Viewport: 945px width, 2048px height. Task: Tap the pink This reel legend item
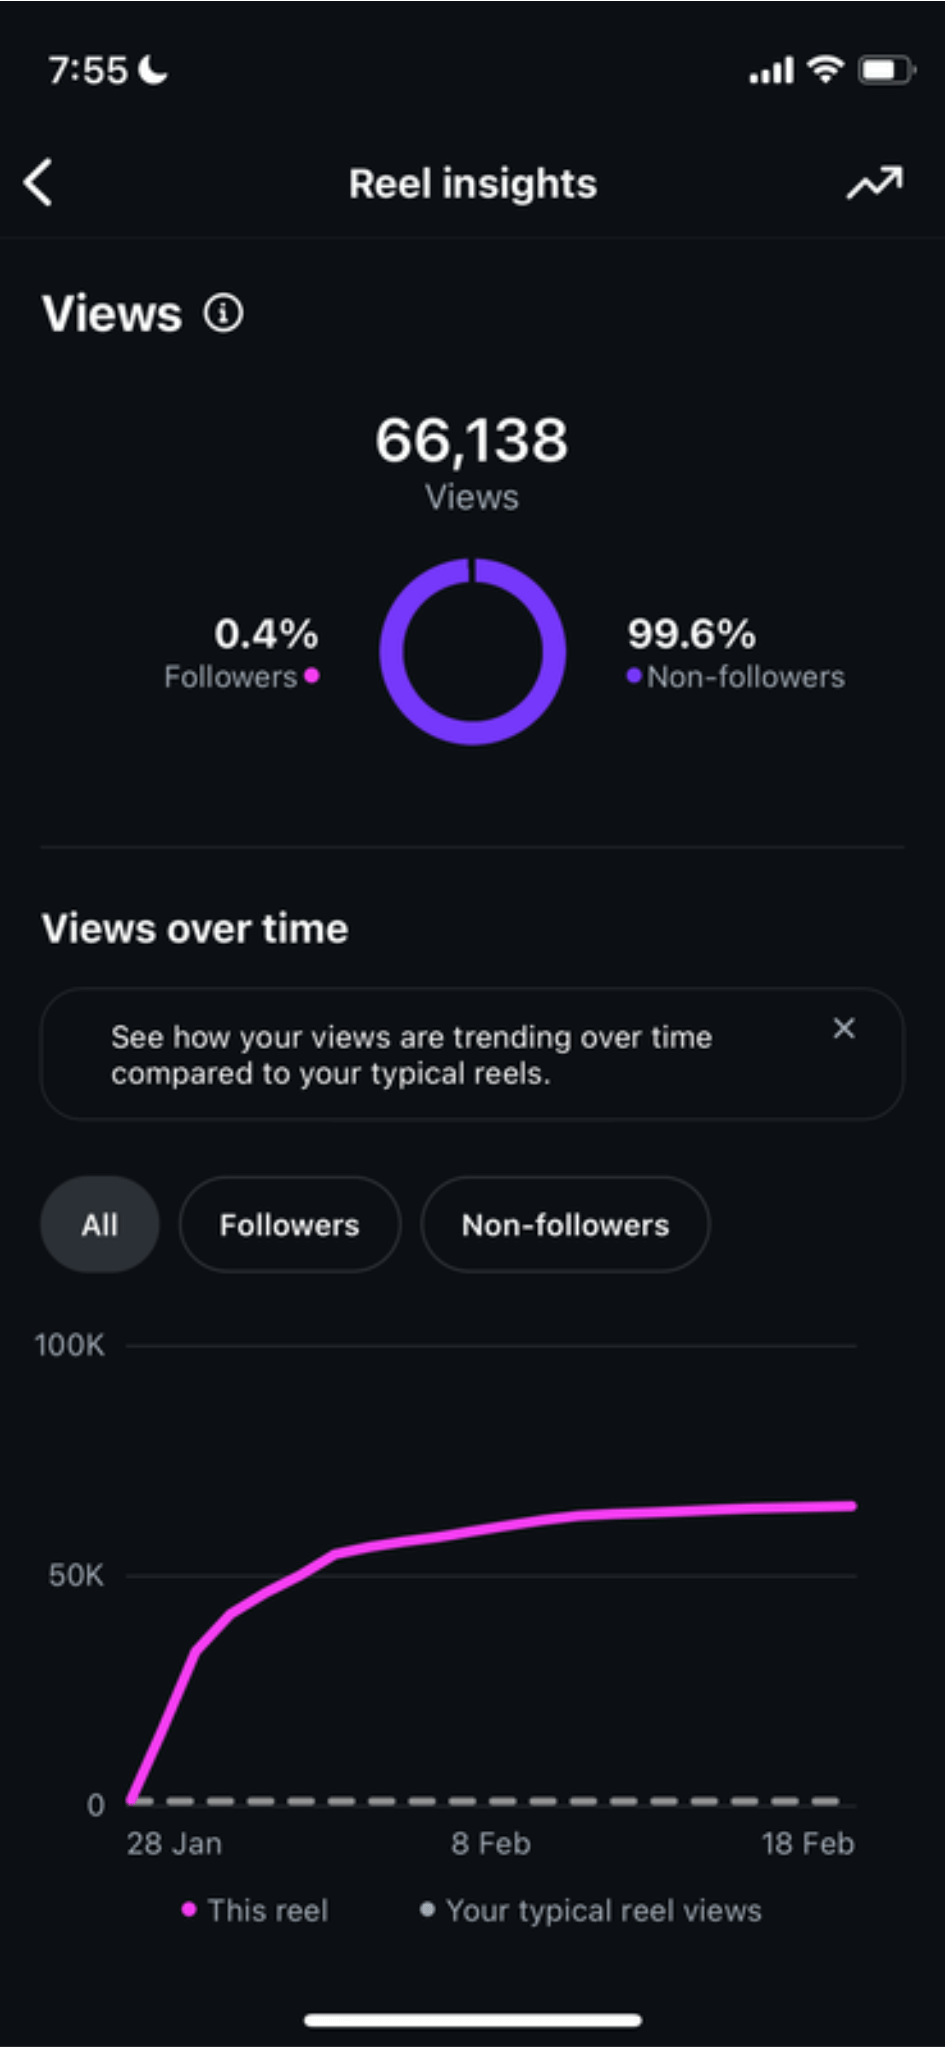(255, 1910)
